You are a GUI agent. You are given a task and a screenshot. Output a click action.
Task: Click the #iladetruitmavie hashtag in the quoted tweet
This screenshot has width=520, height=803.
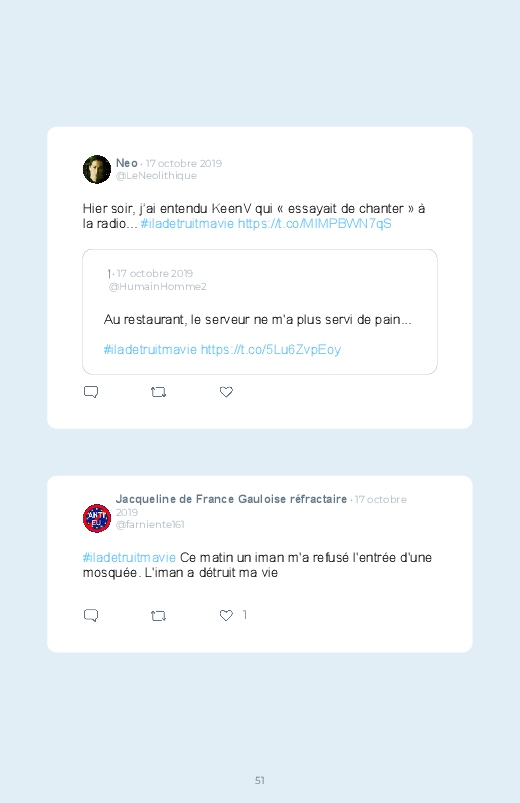pos(150,350)
